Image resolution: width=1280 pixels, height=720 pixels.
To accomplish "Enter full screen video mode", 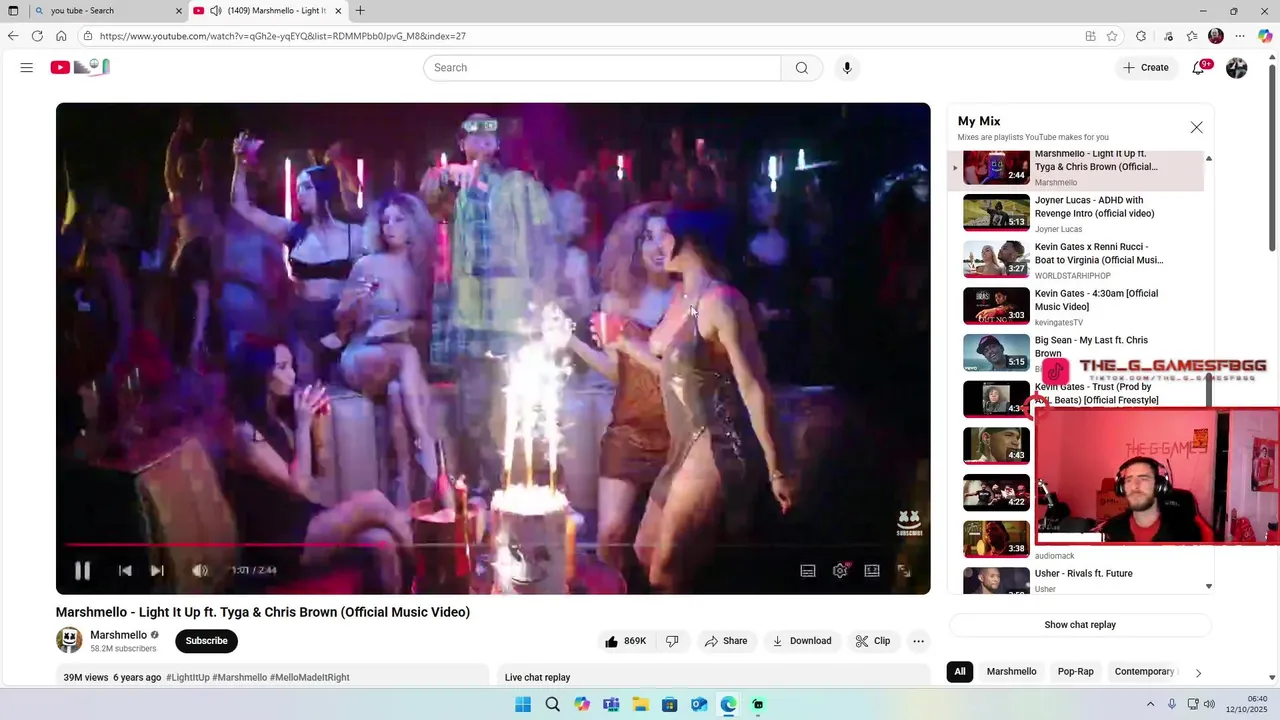I will [904, 570].
